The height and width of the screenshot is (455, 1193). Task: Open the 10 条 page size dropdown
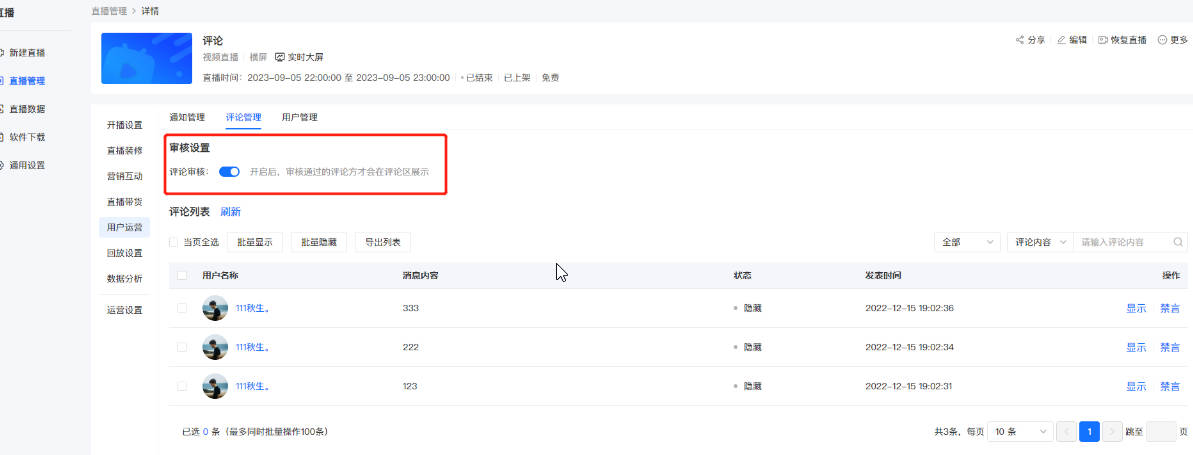click(1020, 431)
